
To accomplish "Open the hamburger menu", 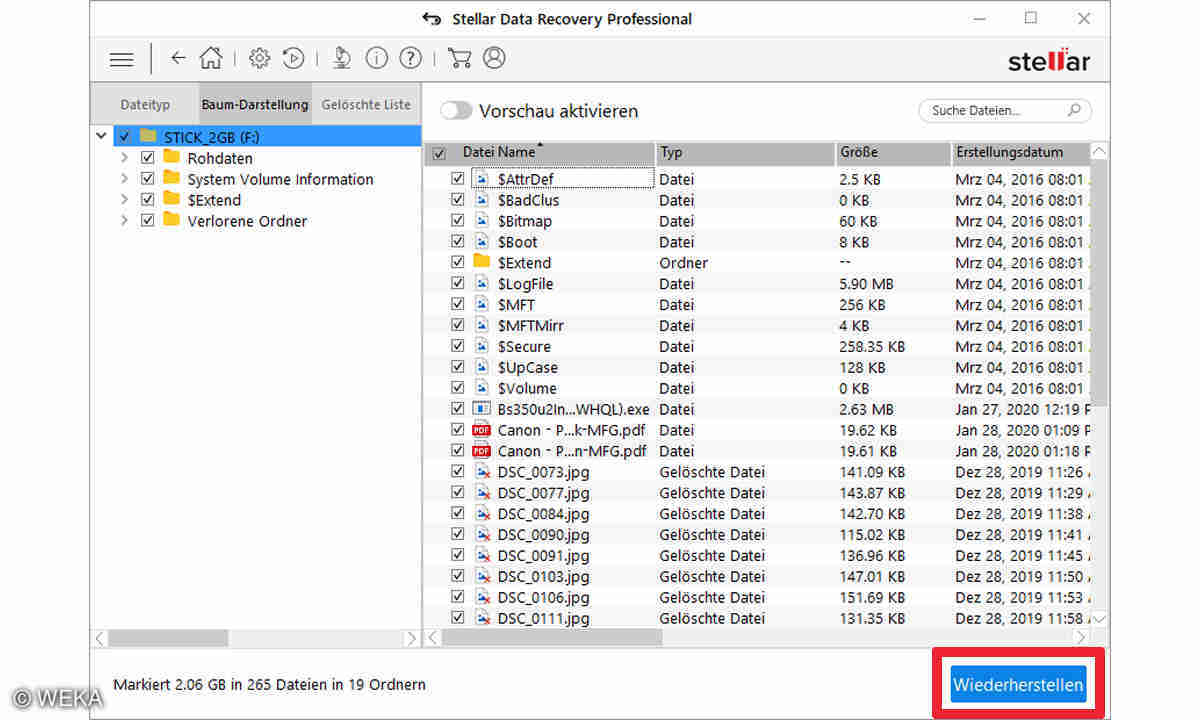I will pos(121,58).
